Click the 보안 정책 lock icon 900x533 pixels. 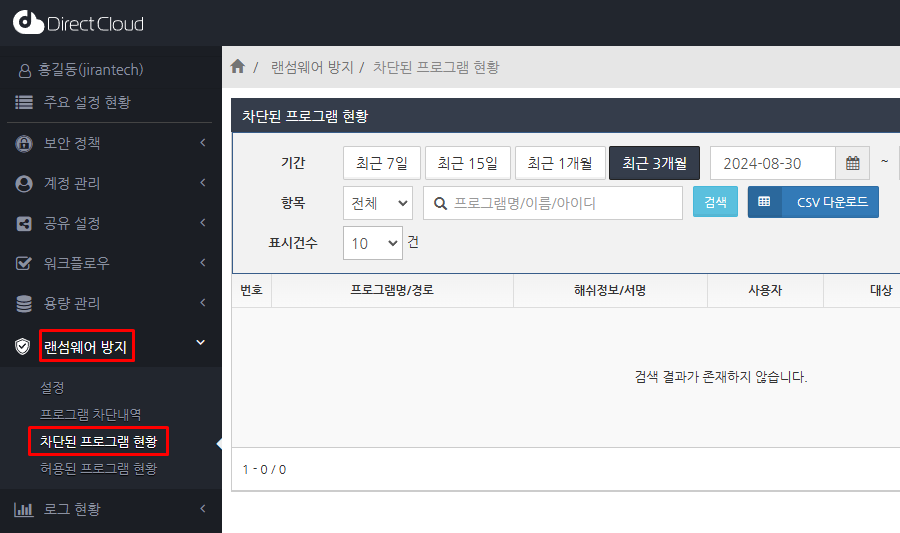[x=24, y=143]
